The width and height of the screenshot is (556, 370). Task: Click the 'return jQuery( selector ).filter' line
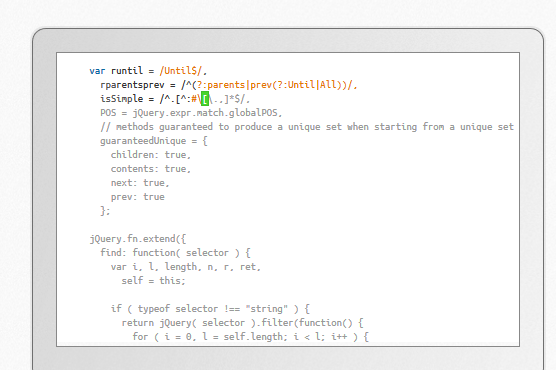coord(243,323)
